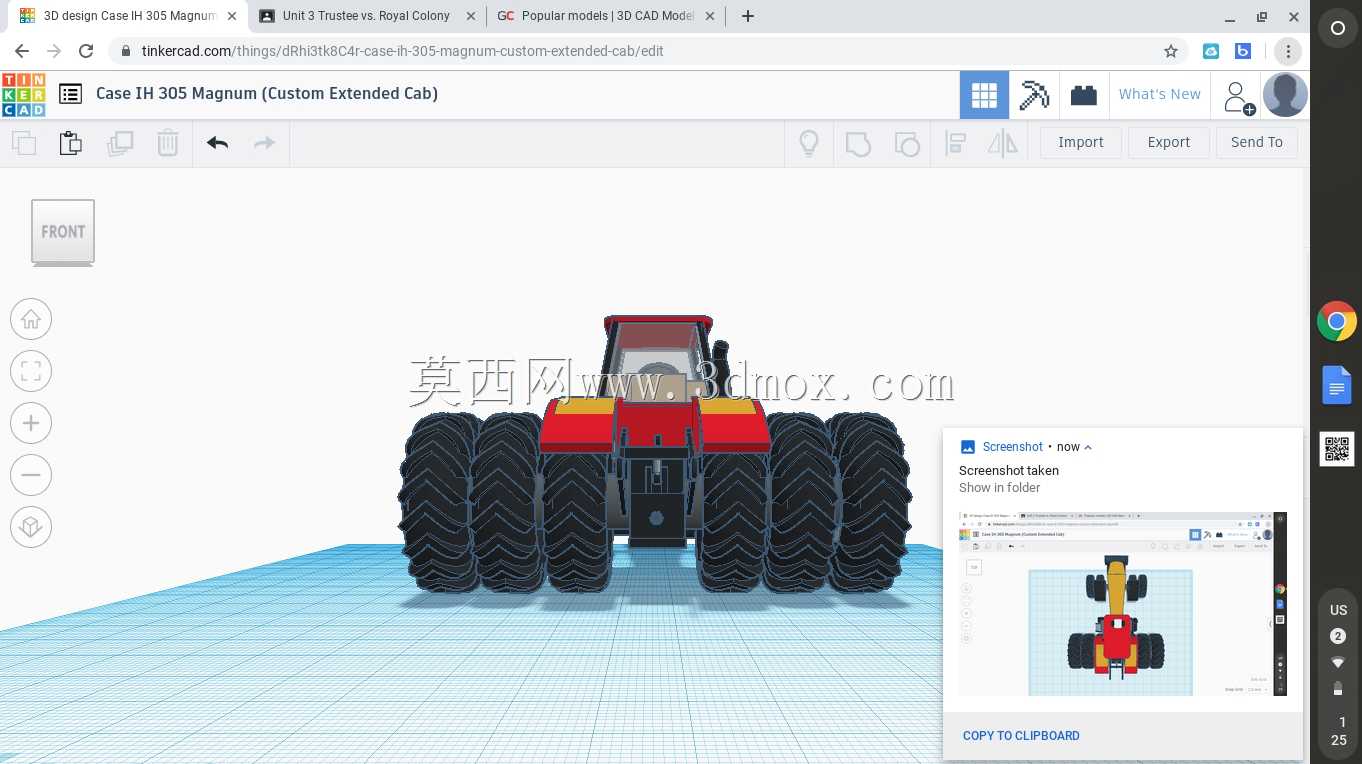Click the Paste clipboard icon

(x=71, y=143)
